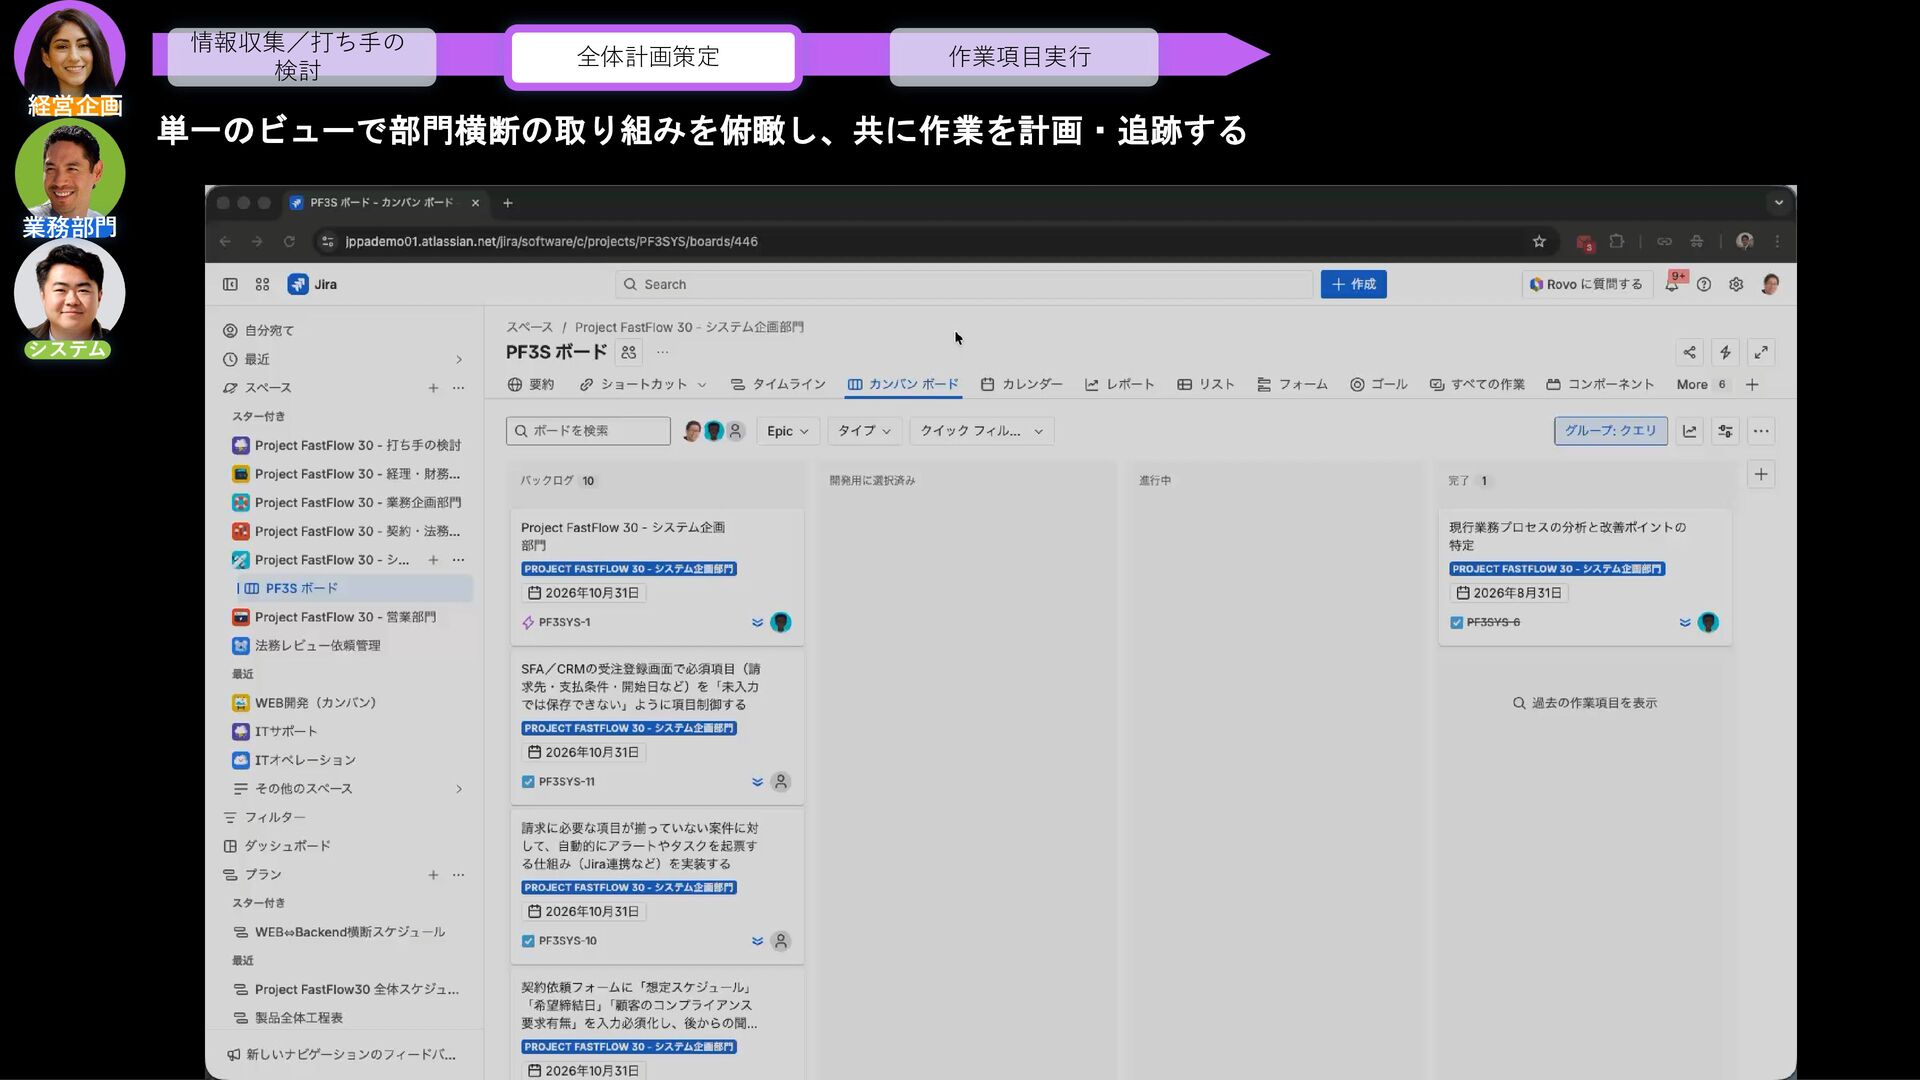Viewport: 1920px width, 1080px height.
Task: Toggle the sidebar collapse icon
Action: pyautogui.click(x=230, y=285)
